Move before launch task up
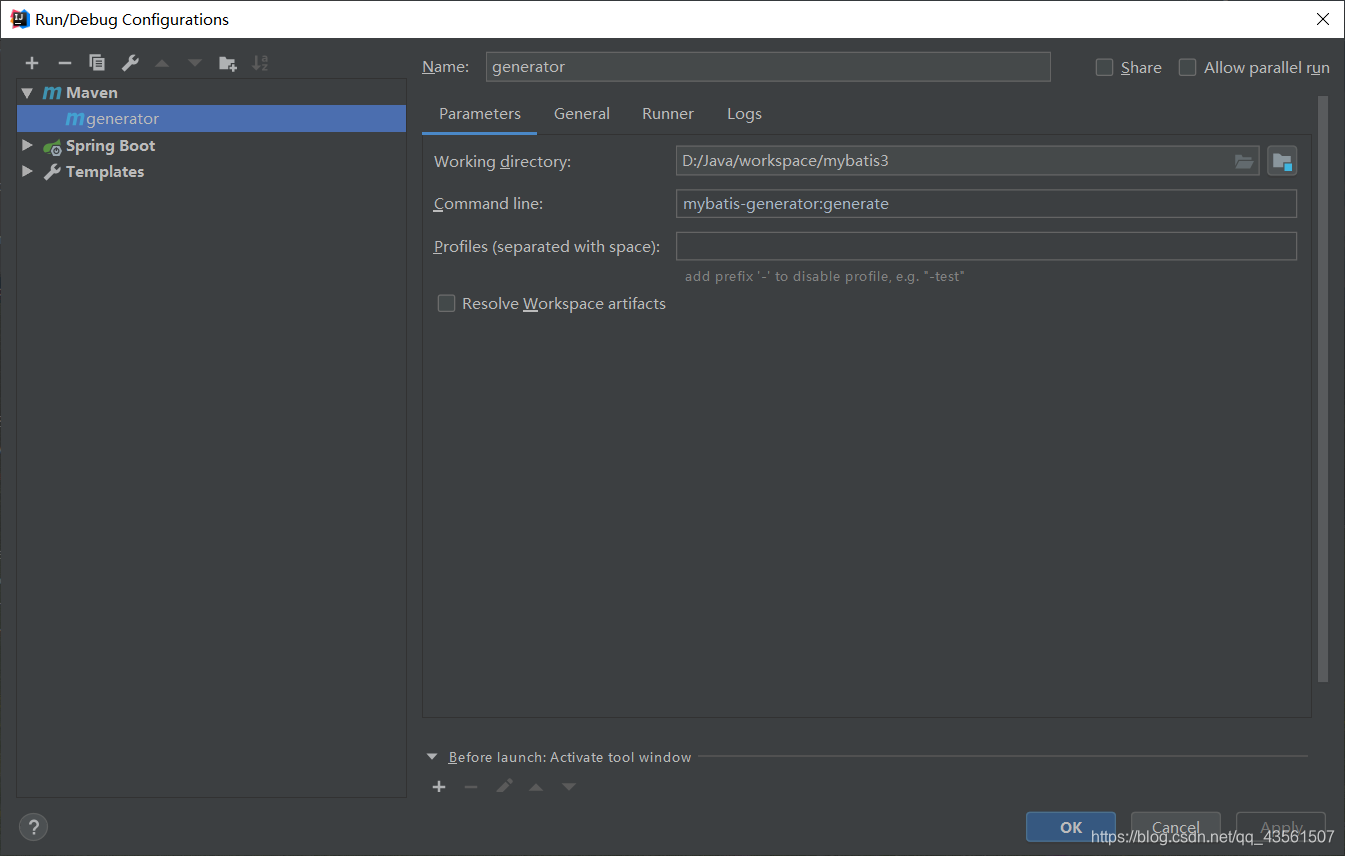1345x856 pixels. coord(536,787)
